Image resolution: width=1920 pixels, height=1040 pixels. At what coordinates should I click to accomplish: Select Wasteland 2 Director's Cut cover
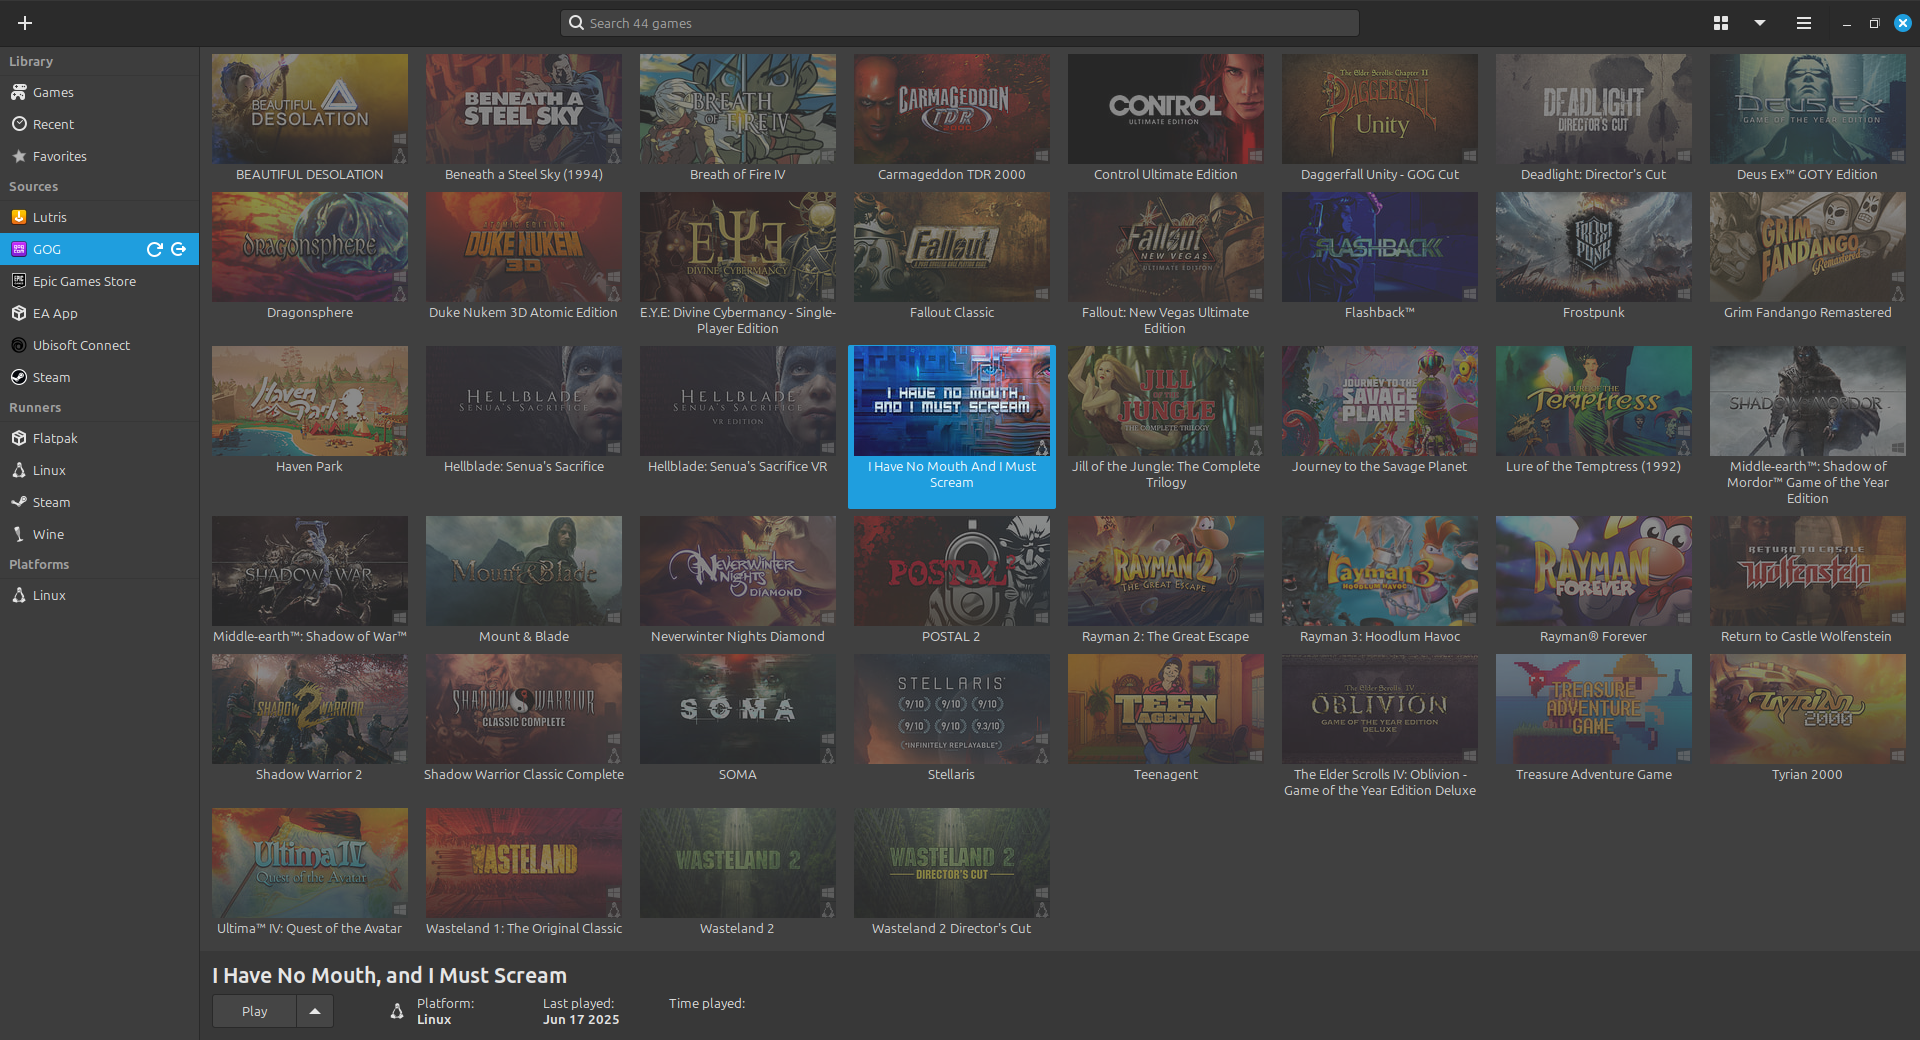click(x=952, y=863)
